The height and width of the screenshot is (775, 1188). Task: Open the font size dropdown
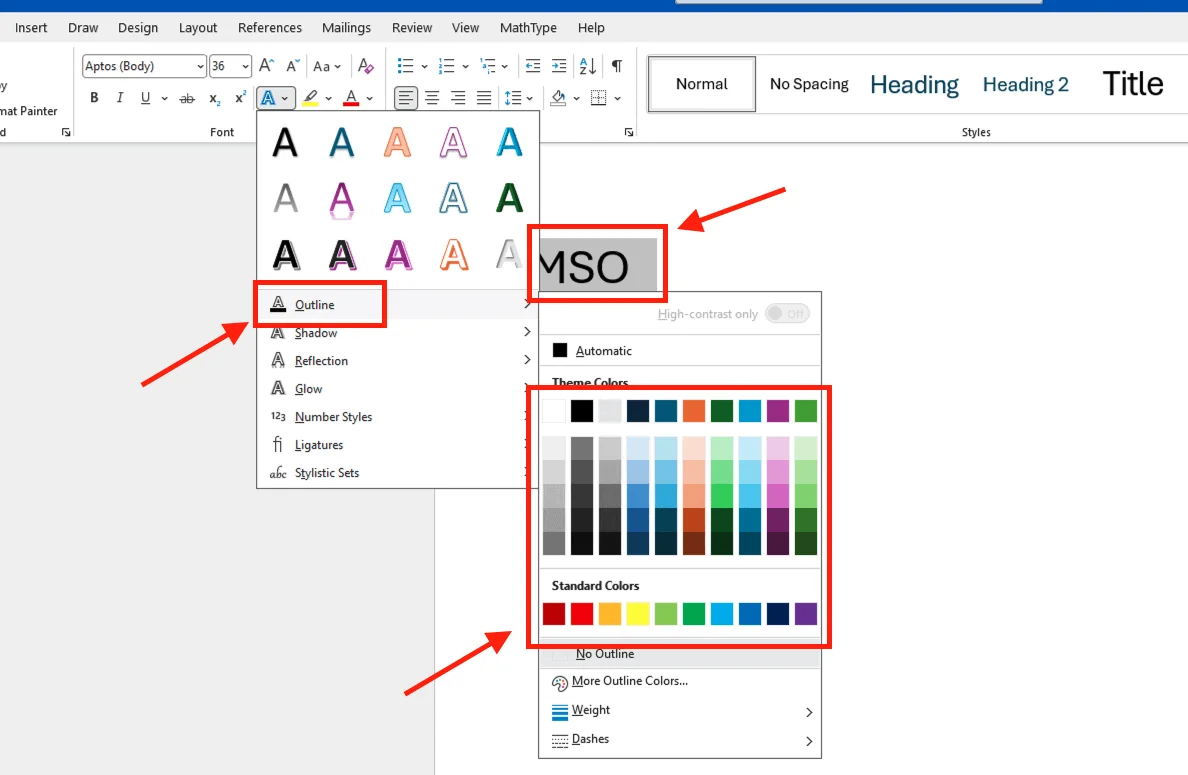[245, 66]
